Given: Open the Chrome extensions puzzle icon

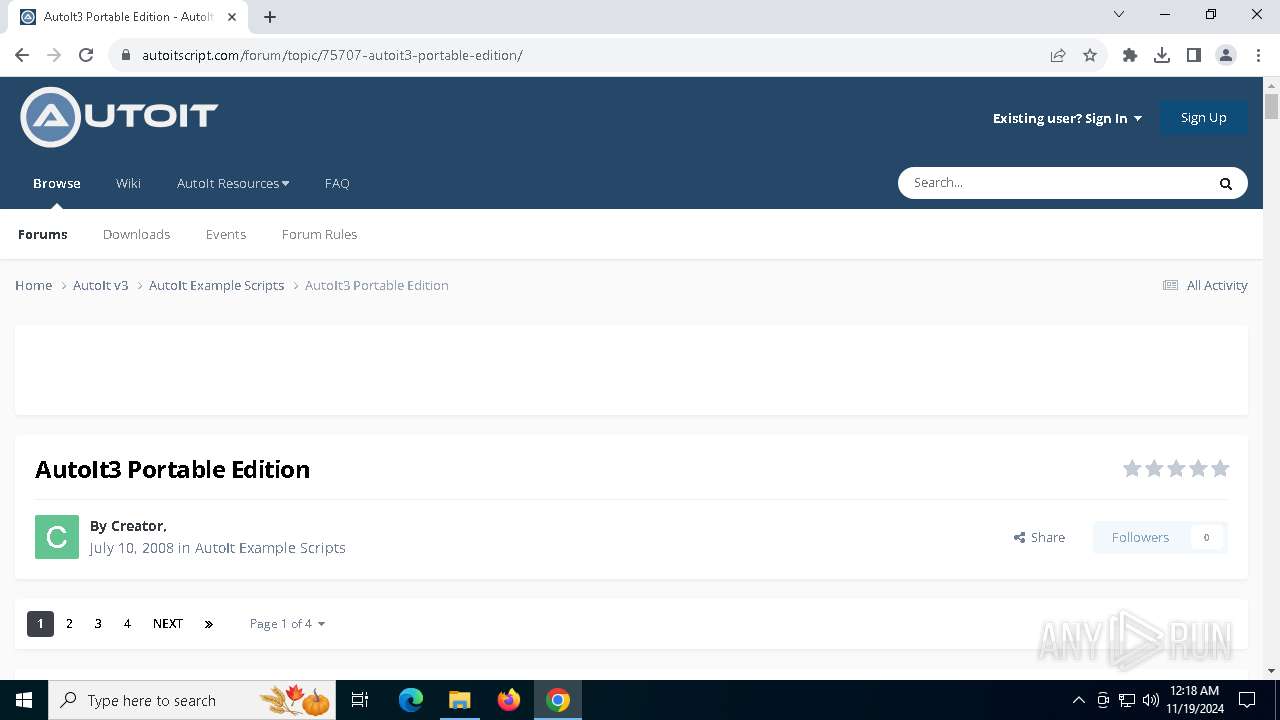Looking at the screenshot, I should [x=1130, y=55].
